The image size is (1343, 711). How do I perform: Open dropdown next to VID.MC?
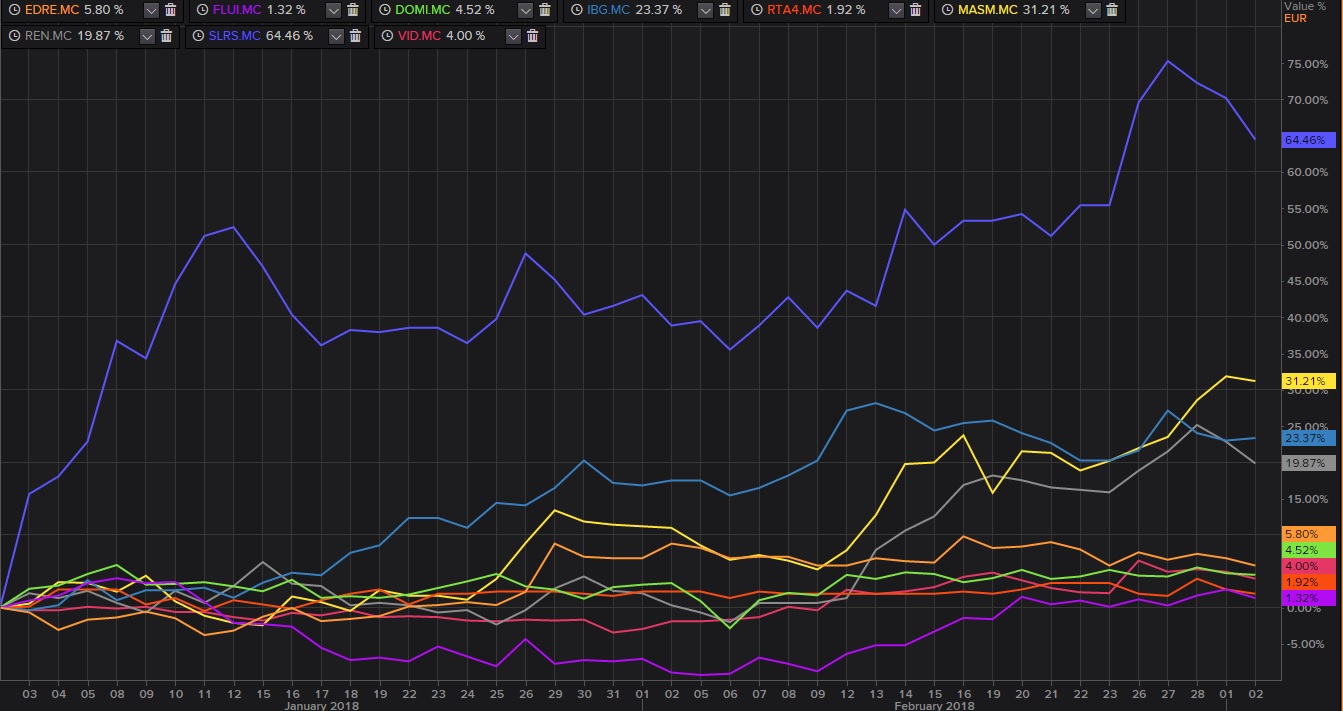(x=513, y=36)
